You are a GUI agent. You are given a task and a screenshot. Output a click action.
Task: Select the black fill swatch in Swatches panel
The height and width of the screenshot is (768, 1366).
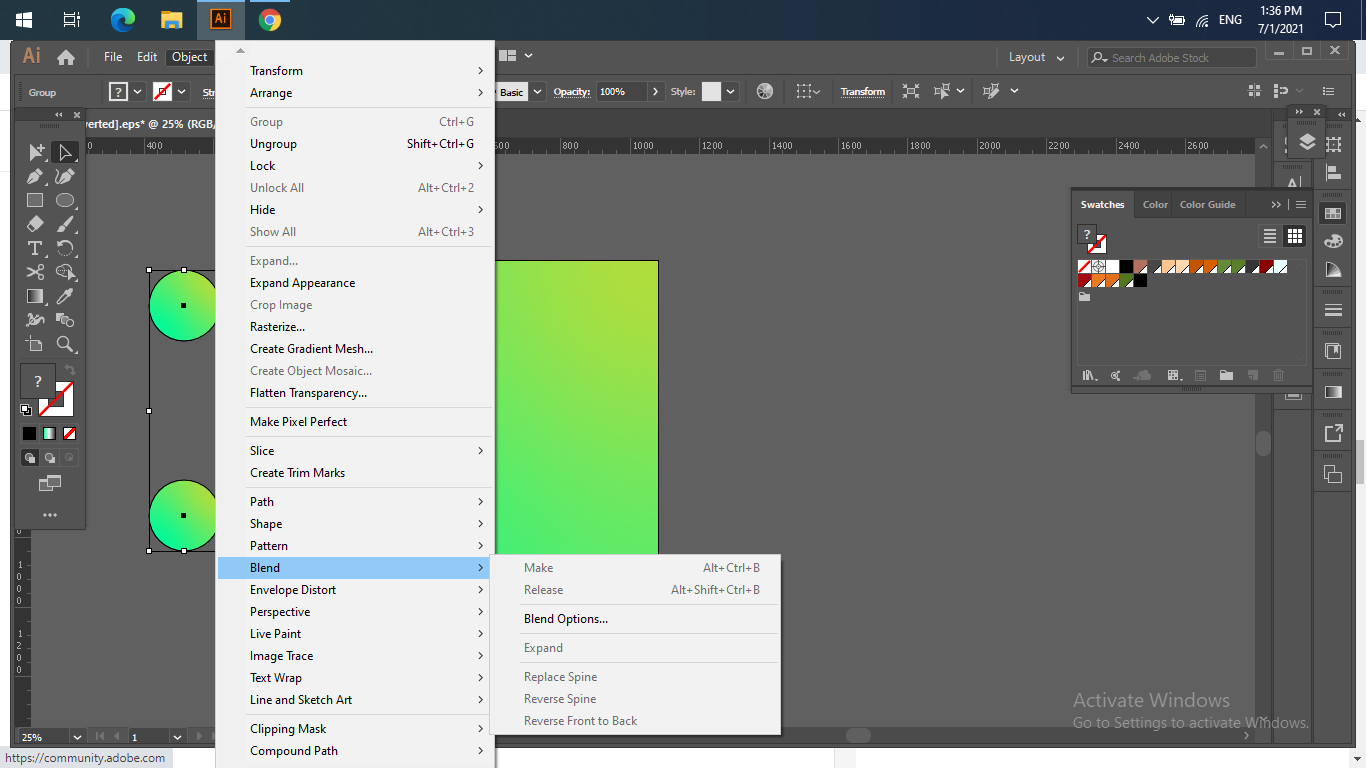(x=1126, y=267)
